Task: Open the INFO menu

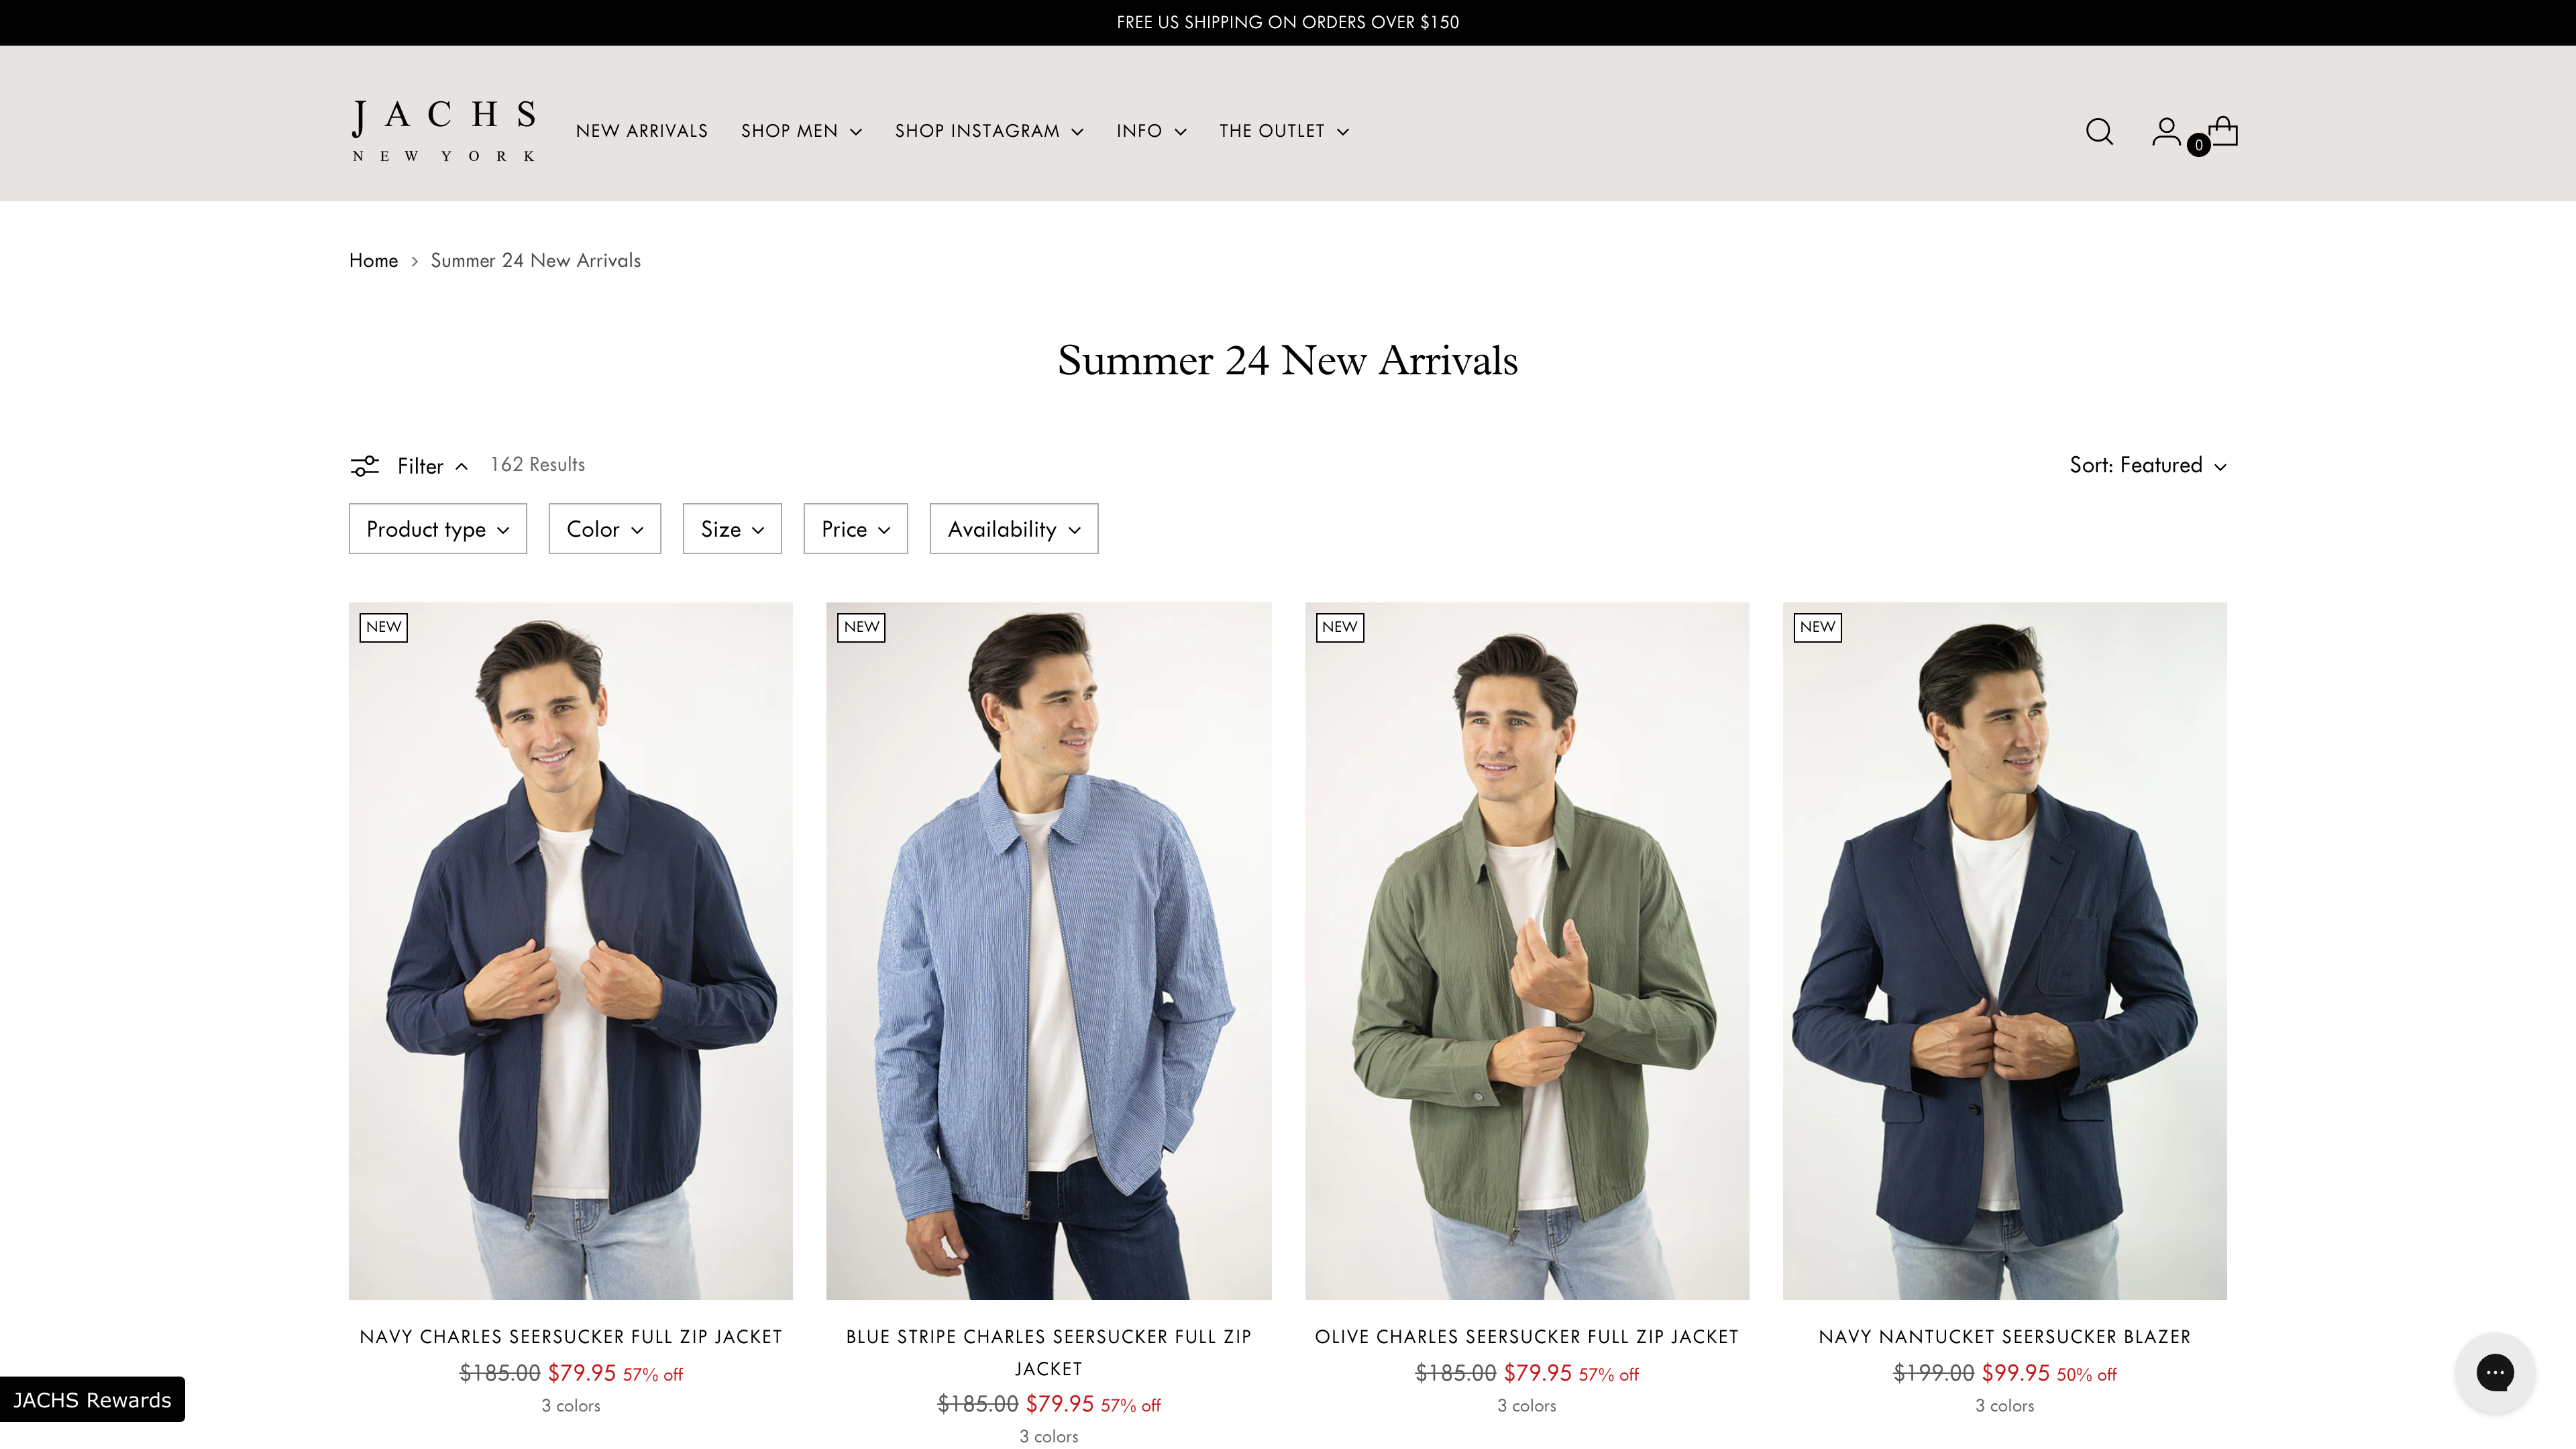Action: click(1150, 131)
